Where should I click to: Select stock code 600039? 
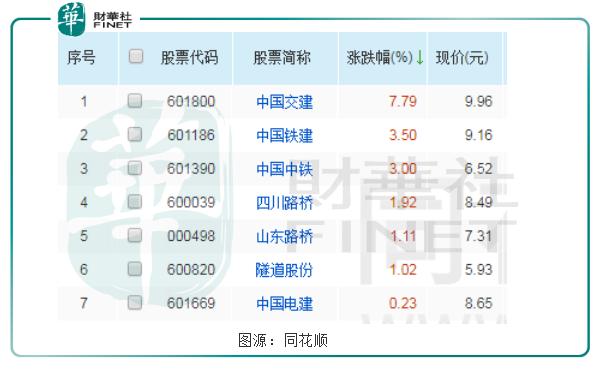(x=191, y=202)
